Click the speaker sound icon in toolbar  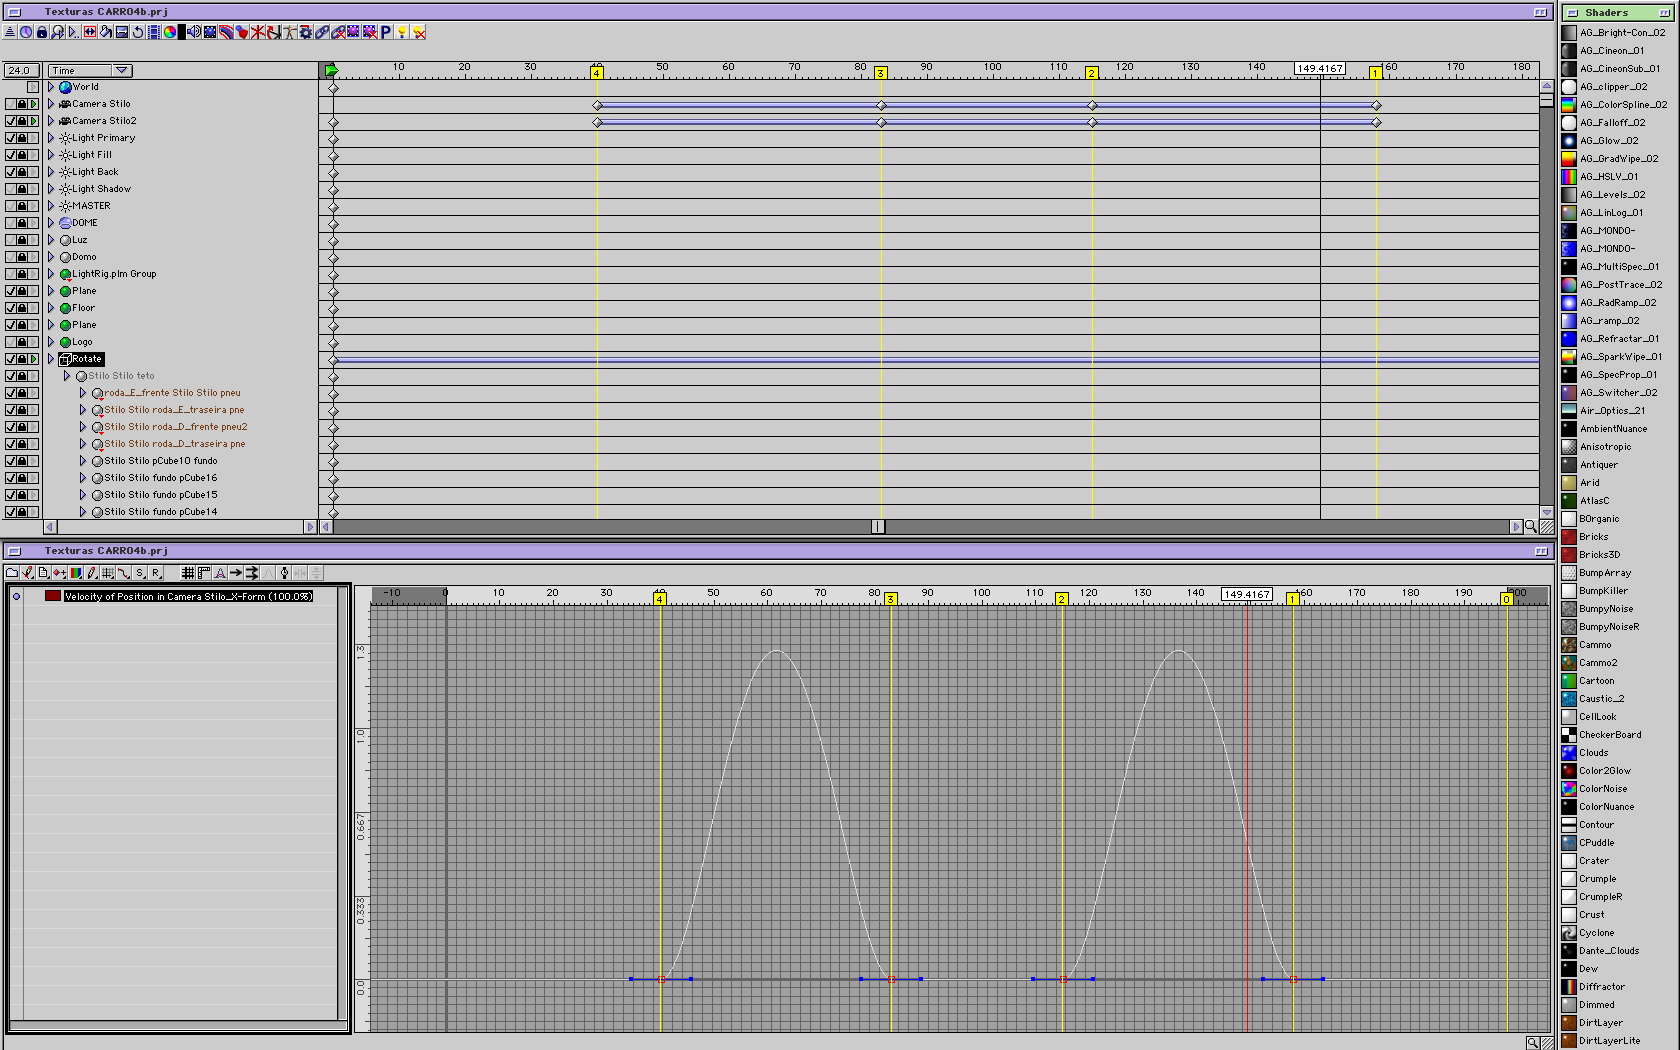point(193,32)
